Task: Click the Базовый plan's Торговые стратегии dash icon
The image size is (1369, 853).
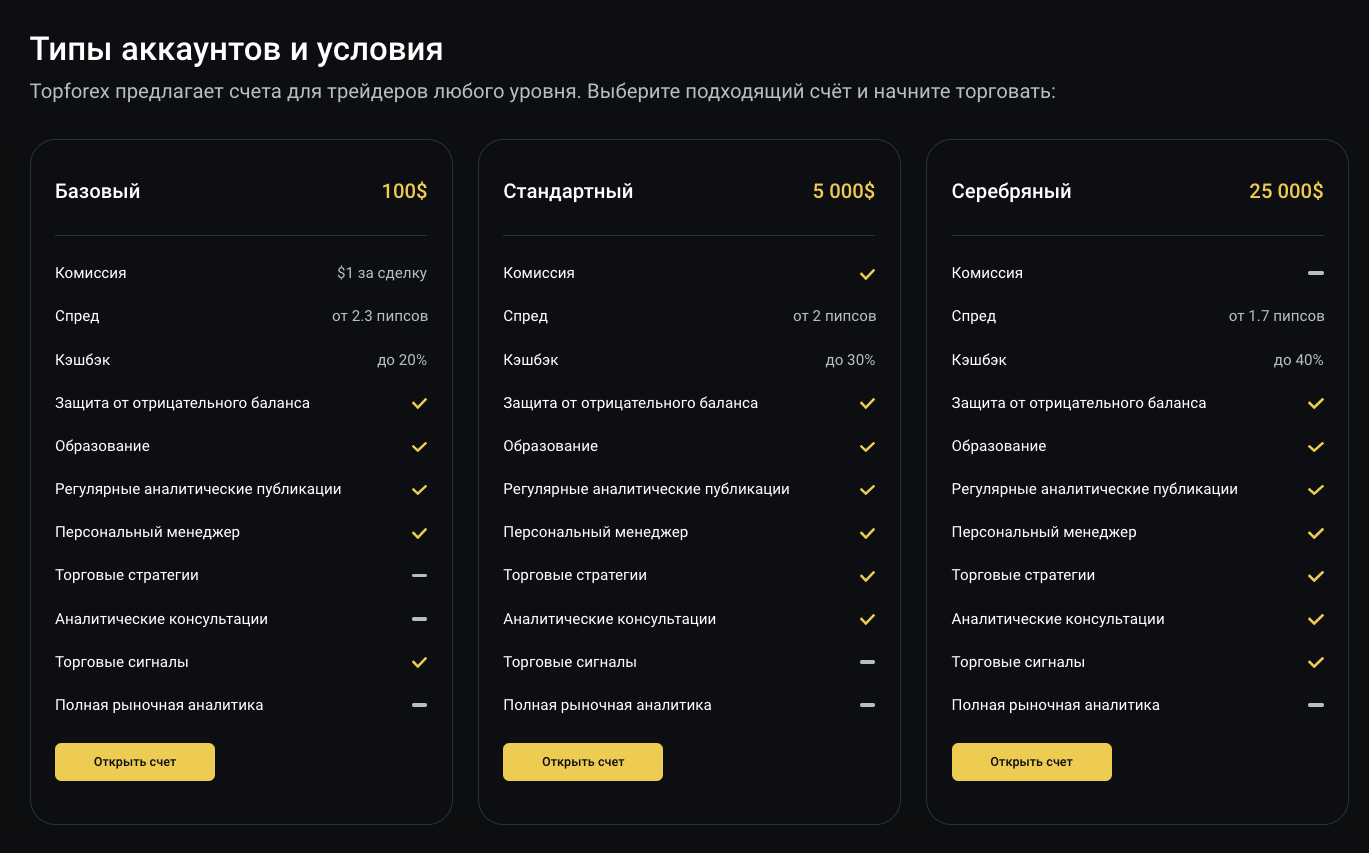Action: click(x=419, y=576)
